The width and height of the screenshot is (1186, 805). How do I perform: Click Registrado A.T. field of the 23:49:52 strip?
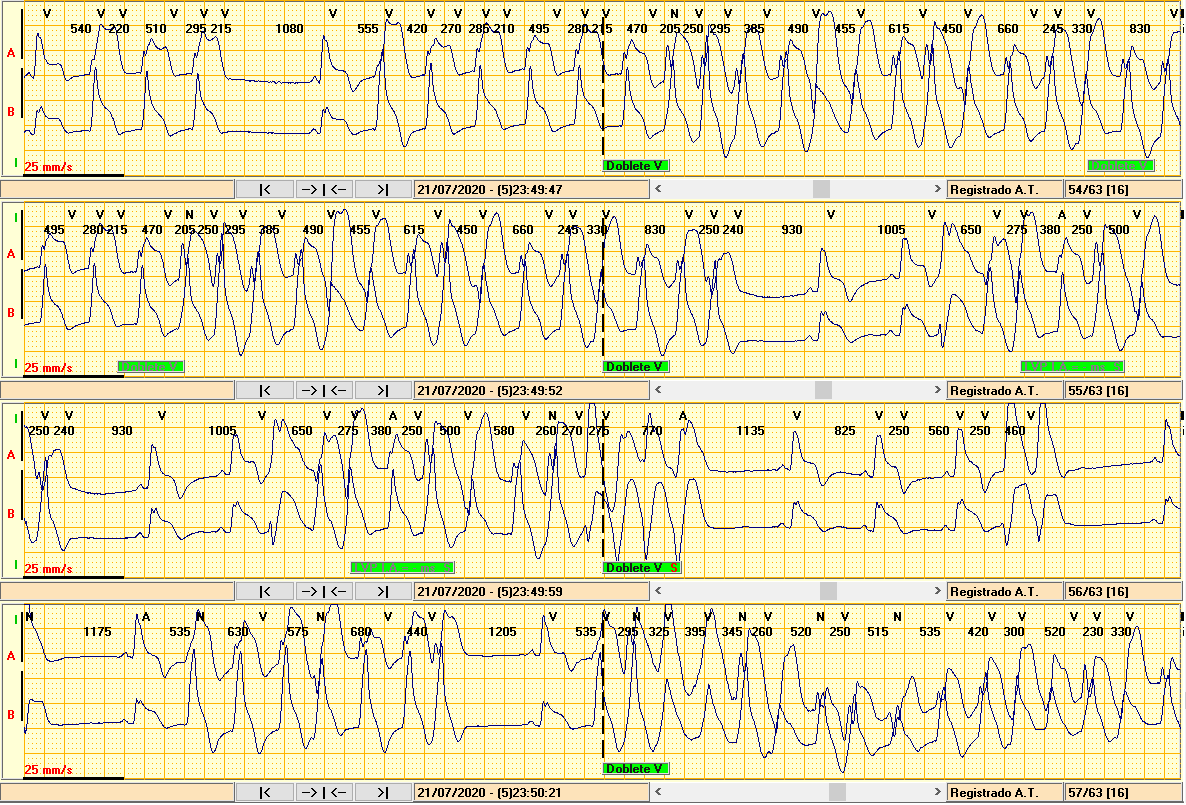point(1004,390)
